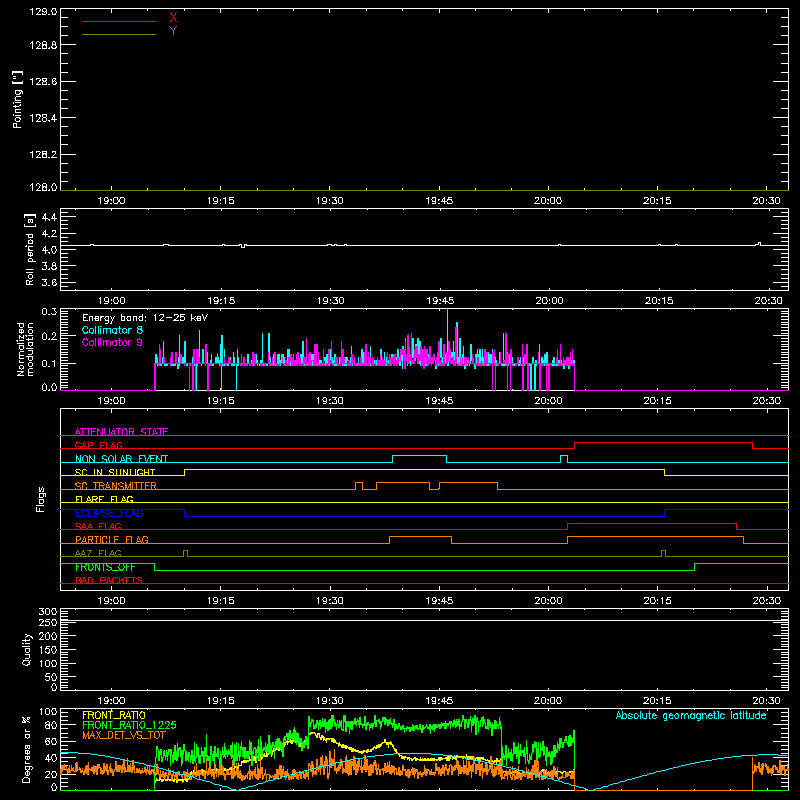This screenshot has width=800, height=800.
Task: Click the '128.8' tick label
Action: point(43,45)
